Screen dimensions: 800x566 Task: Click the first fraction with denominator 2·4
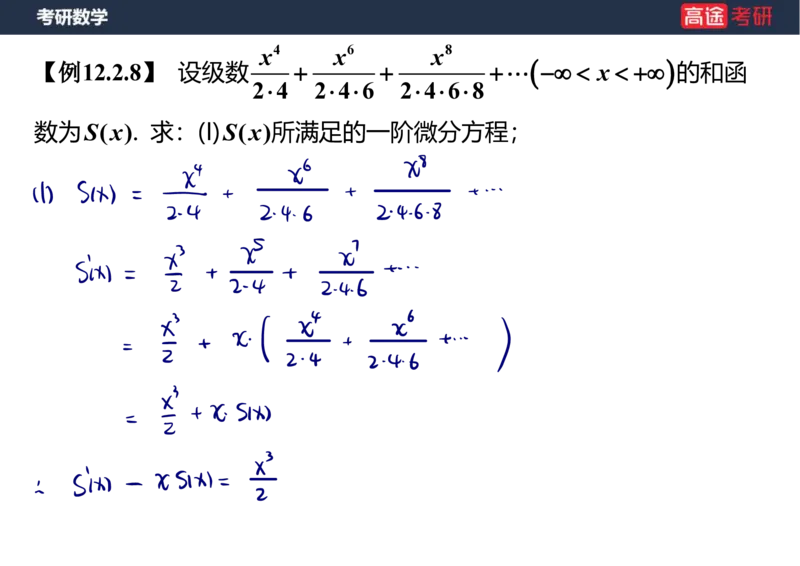click(184, 194)
